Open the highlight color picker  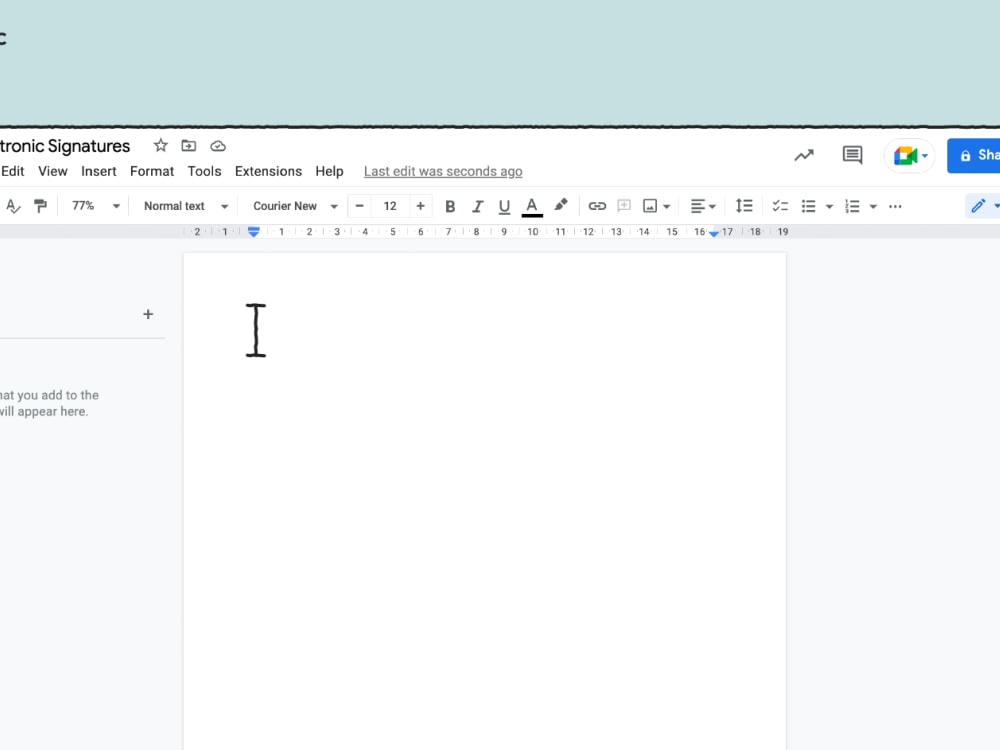(x=561, y=205)
